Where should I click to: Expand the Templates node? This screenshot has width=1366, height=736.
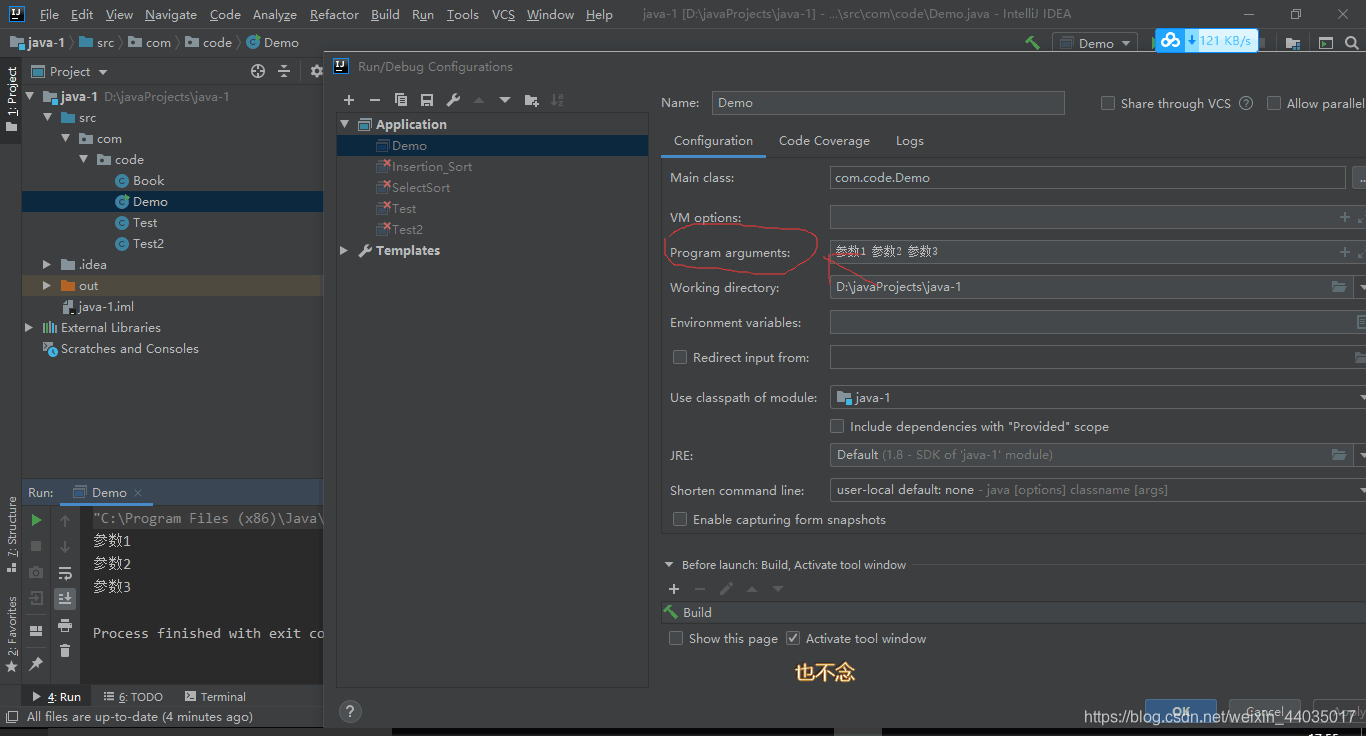[x=345, y=250]
